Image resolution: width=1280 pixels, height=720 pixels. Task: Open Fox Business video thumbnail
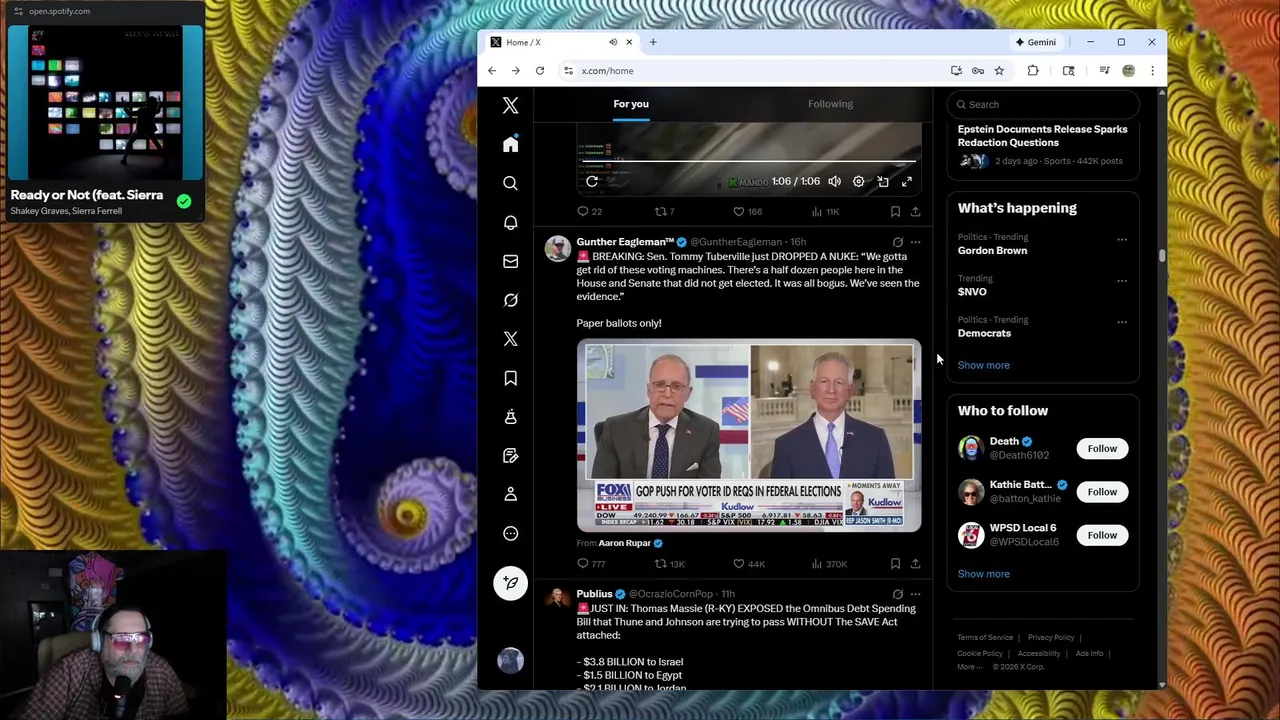749,436
